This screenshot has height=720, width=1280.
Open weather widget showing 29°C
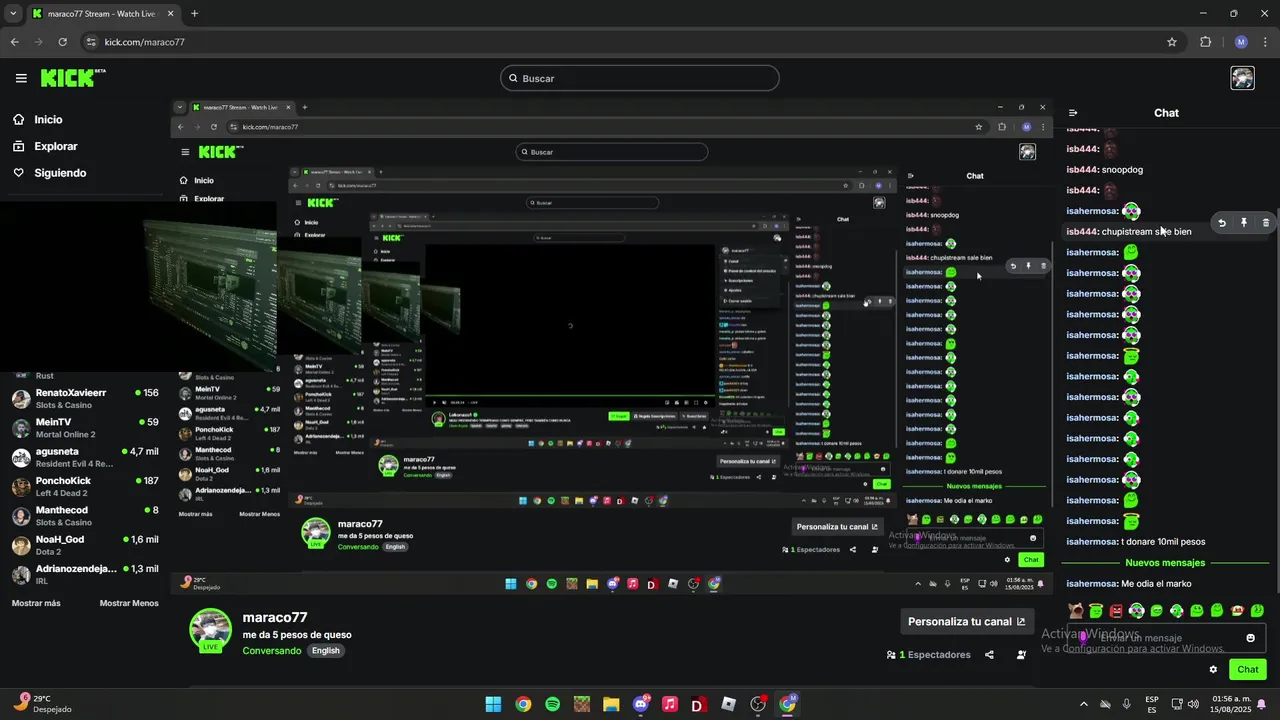(x=45, y=704)
